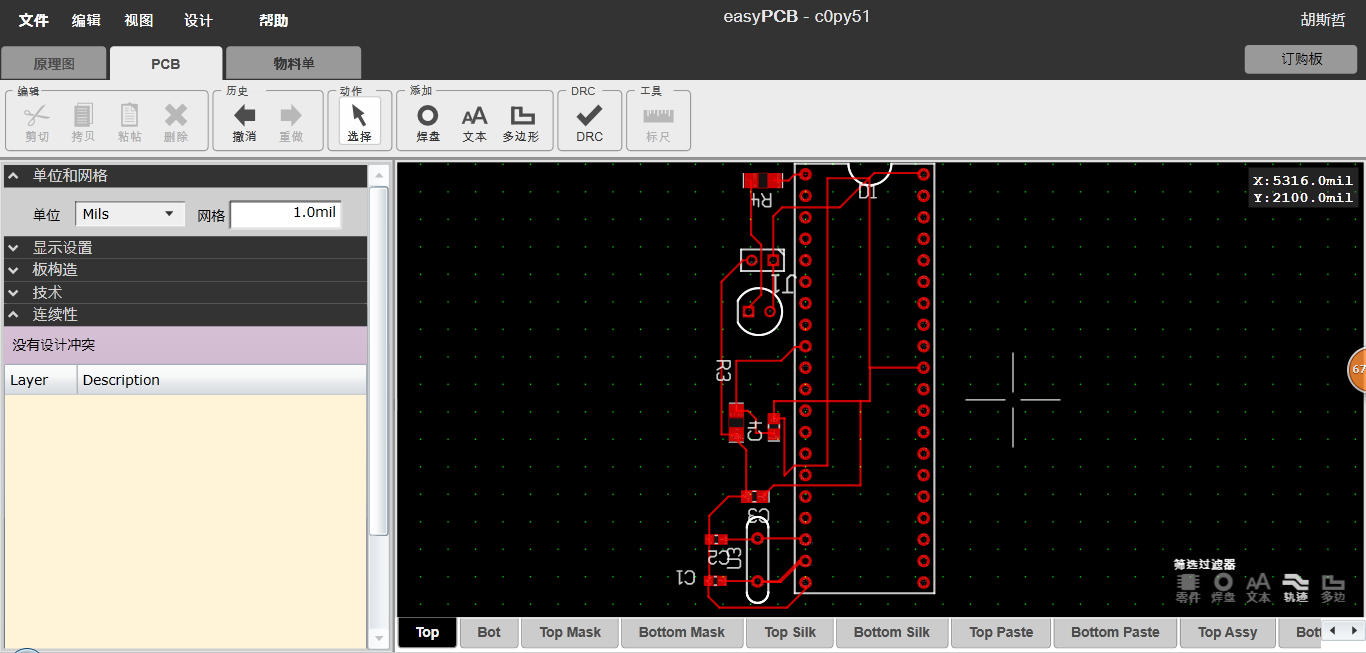Click the 订购板 order button
This screenshot has height=653, width=1366.
1301,59
